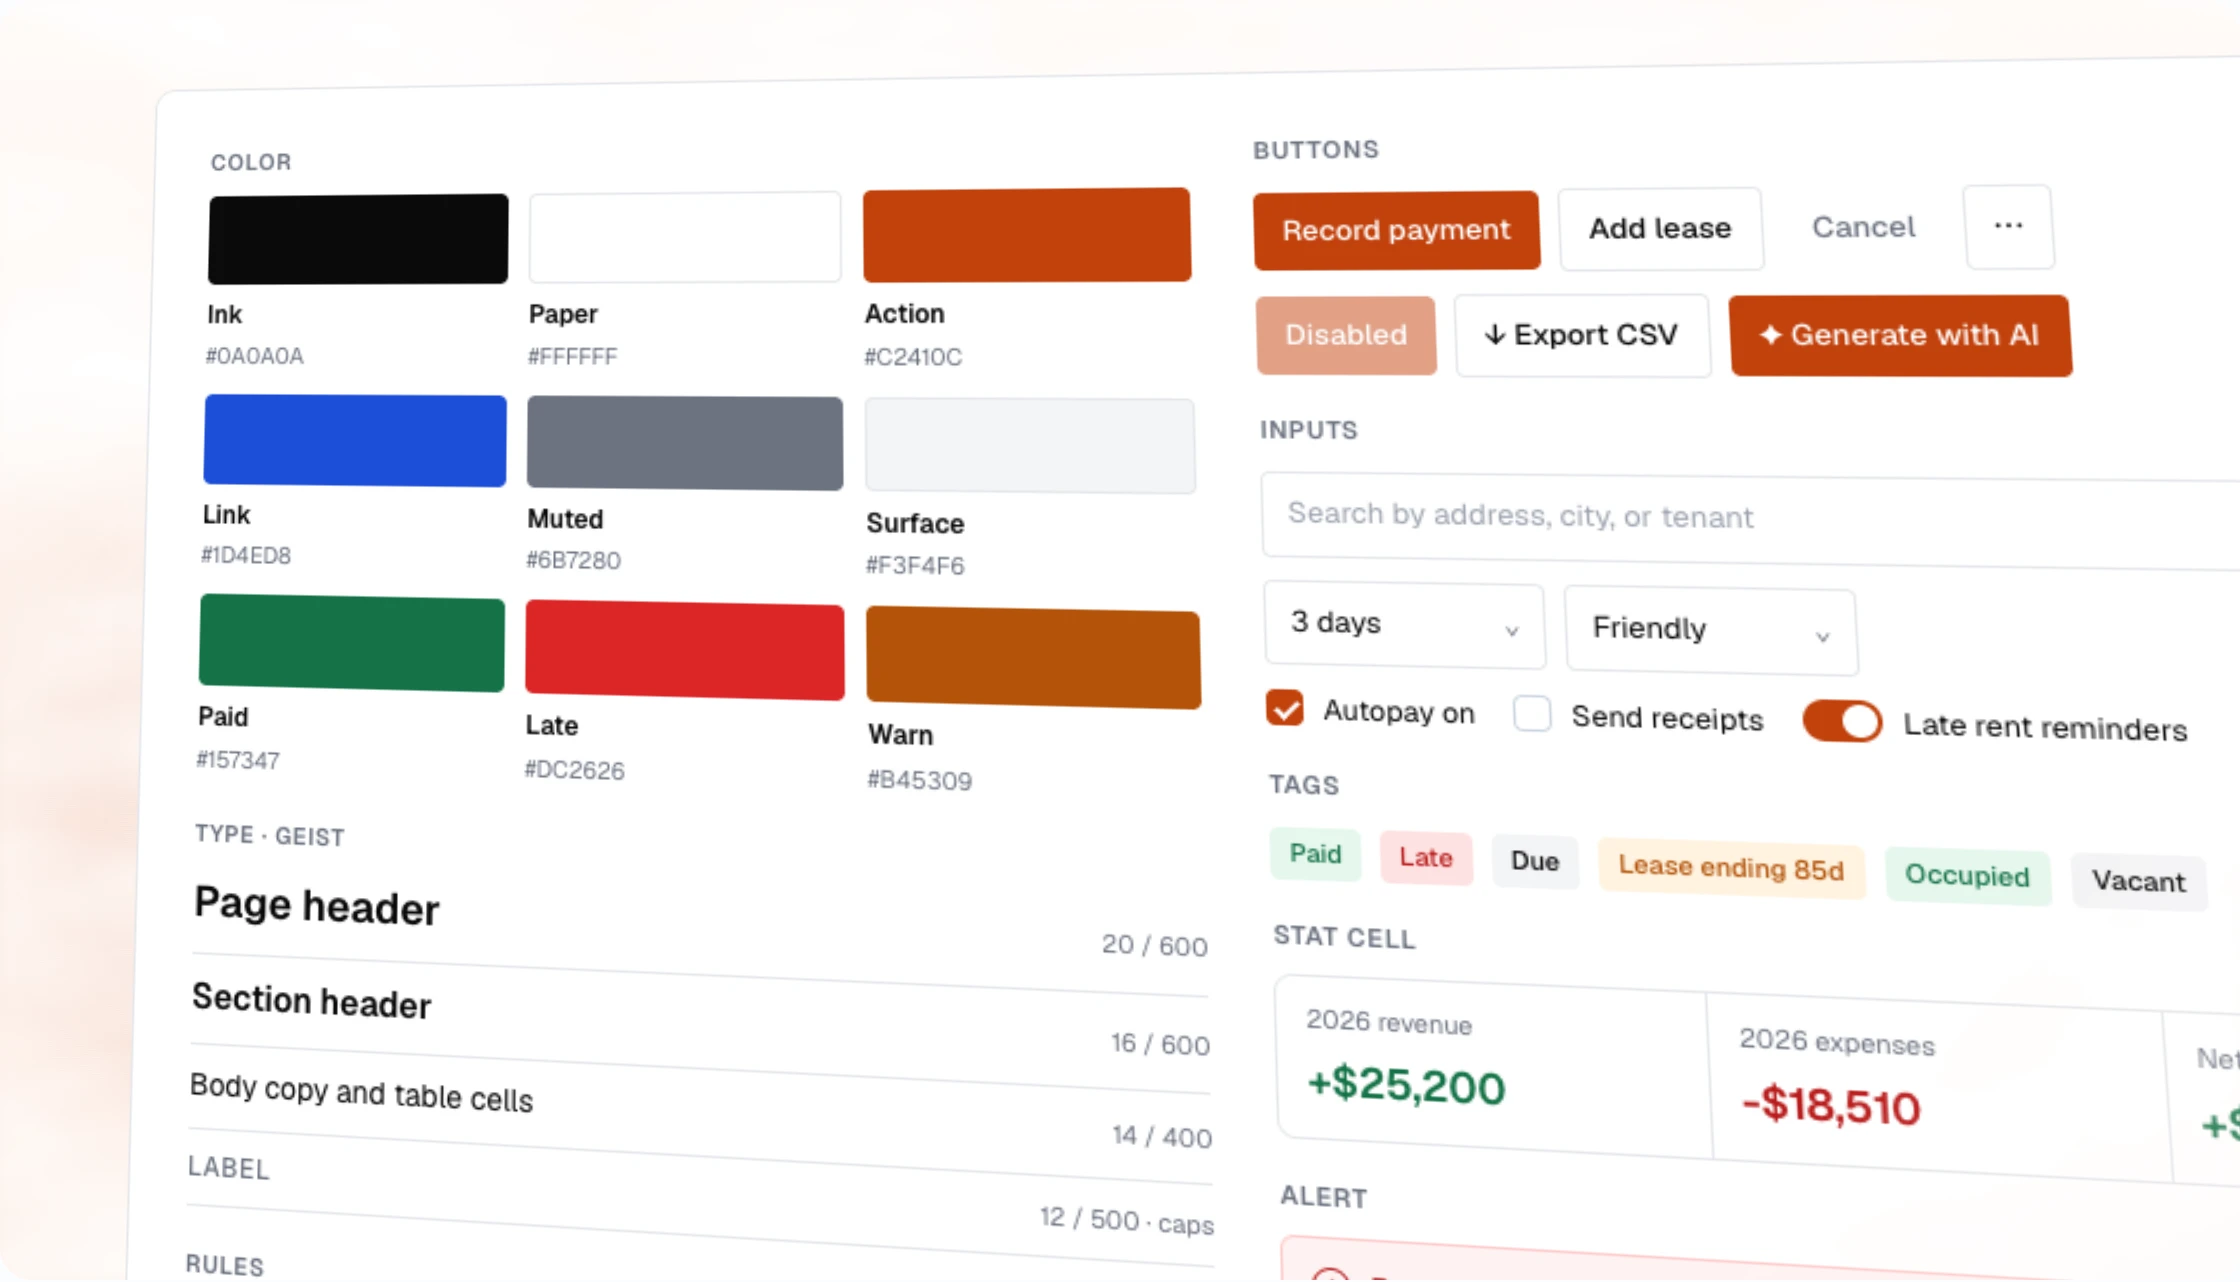Click the Add lease button
Screen dimensions: 2240x1282
click(x=1660, y=228)
